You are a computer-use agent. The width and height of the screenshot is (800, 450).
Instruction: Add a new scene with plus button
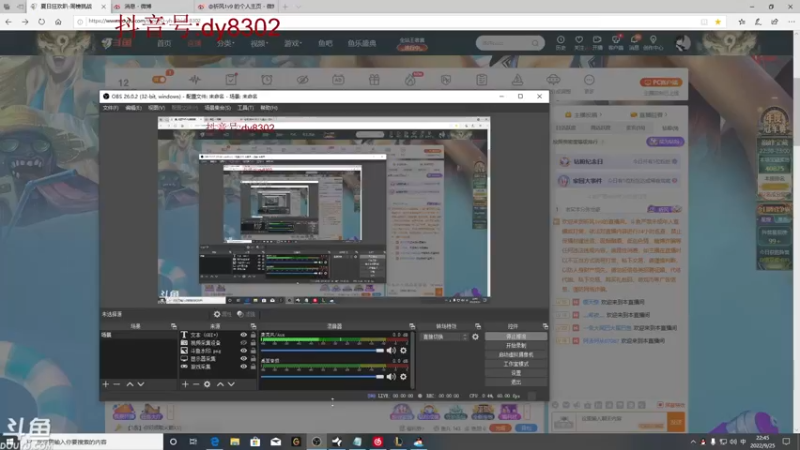coord(106,384)
